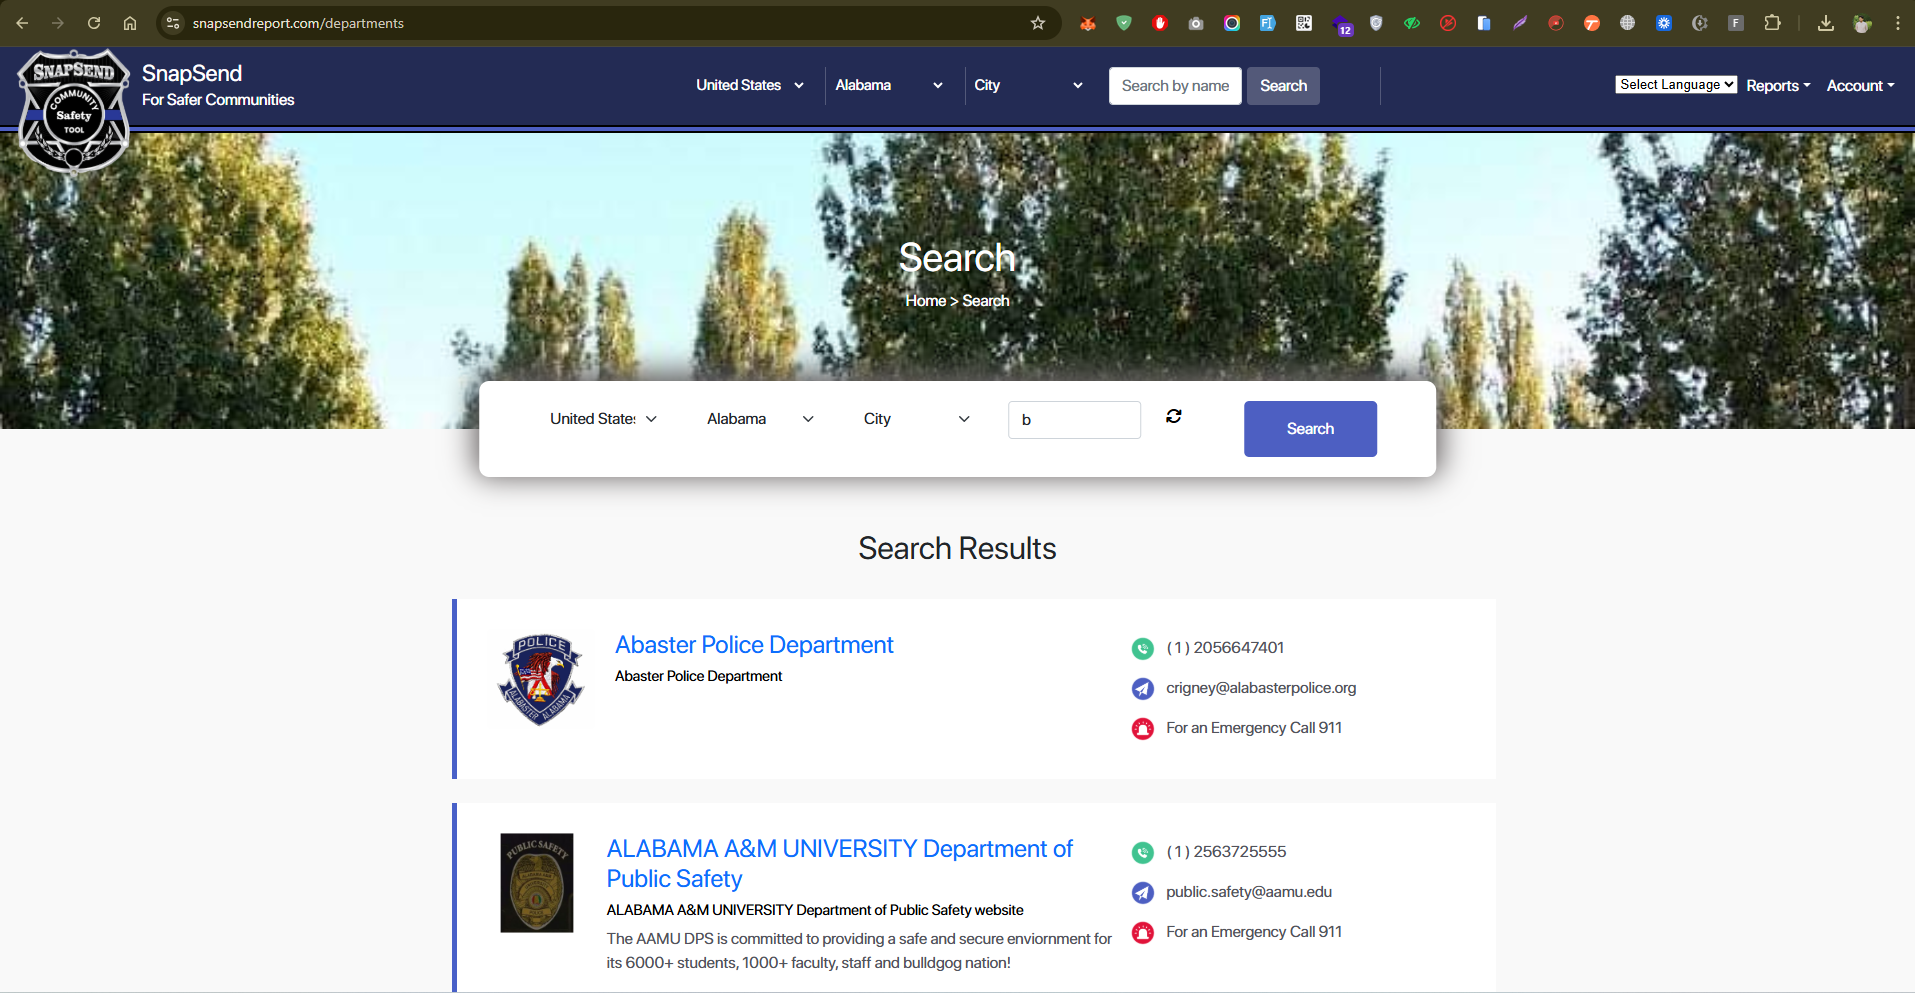Click the large blue Search button
1915x993 pixels.
[x=1309, y=429]
